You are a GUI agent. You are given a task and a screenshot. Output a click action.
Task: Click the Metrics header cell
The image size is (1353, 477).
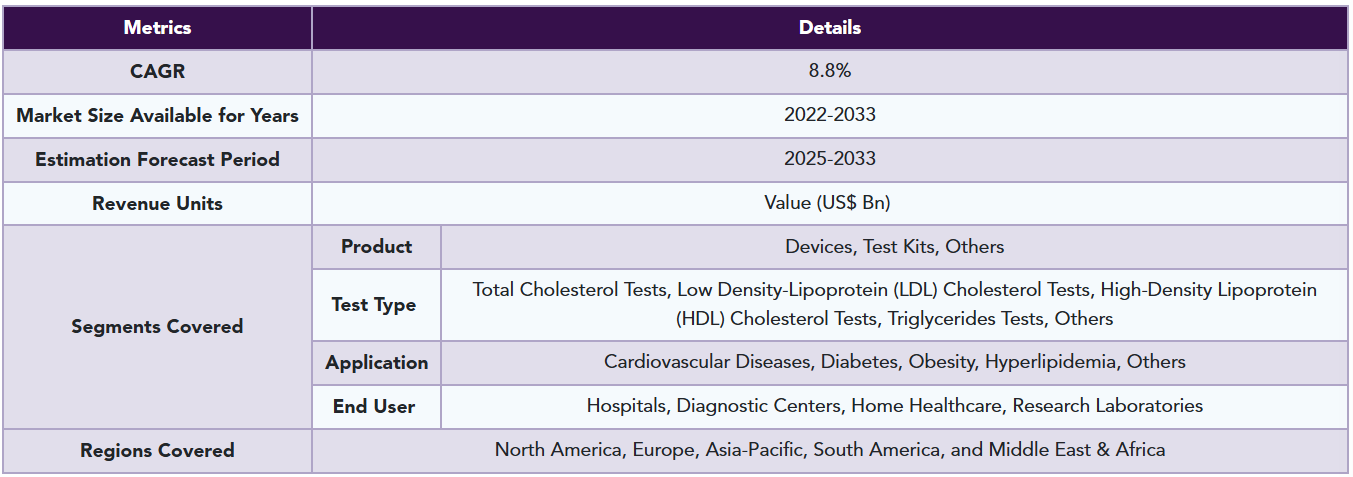157,28
